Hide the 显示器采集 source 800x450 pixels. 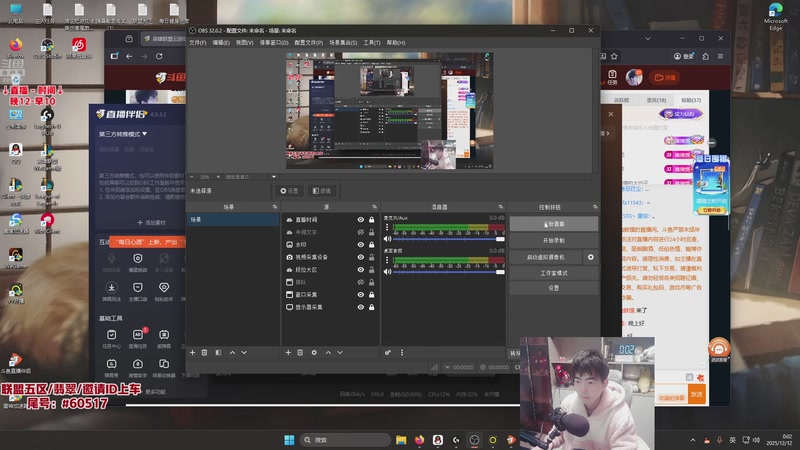[x=361, y=307]
